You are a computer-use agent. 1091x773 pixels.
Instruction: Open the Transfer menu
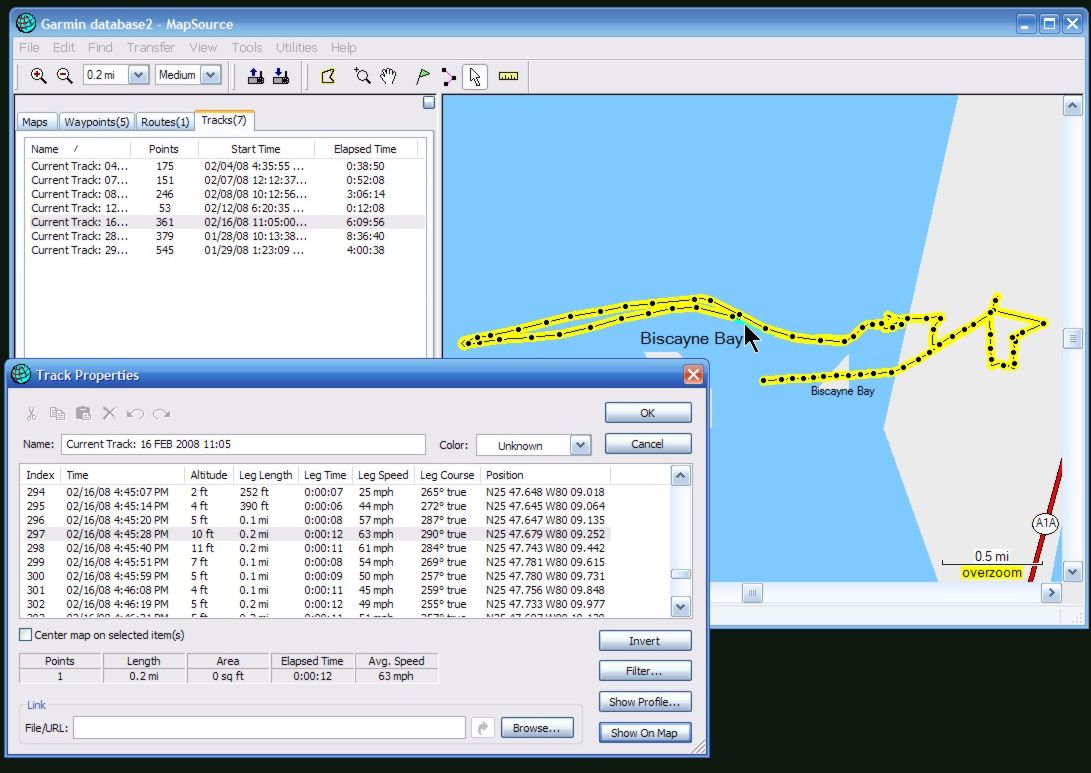150,47
